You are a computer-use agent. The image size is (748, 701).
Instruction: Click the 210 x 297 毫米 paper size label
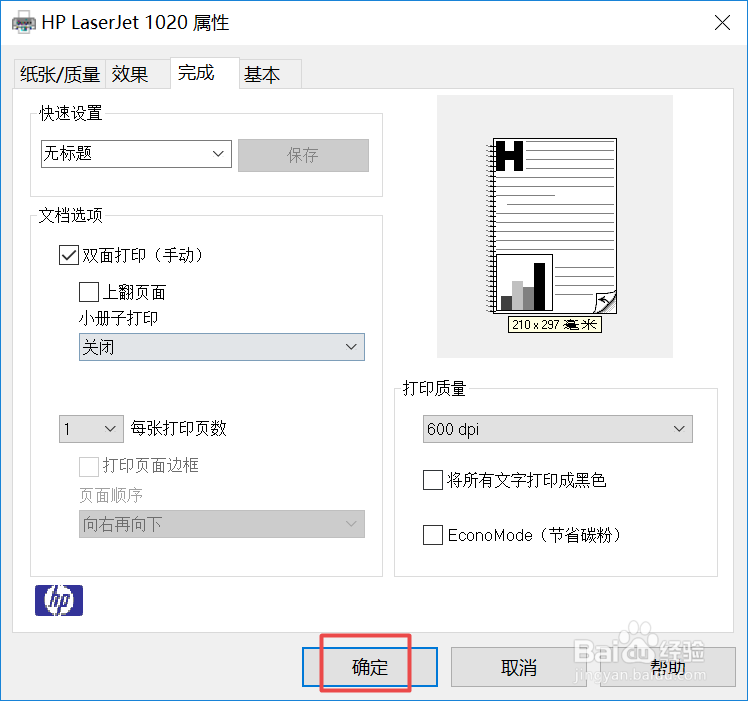(x=554, y=324)
